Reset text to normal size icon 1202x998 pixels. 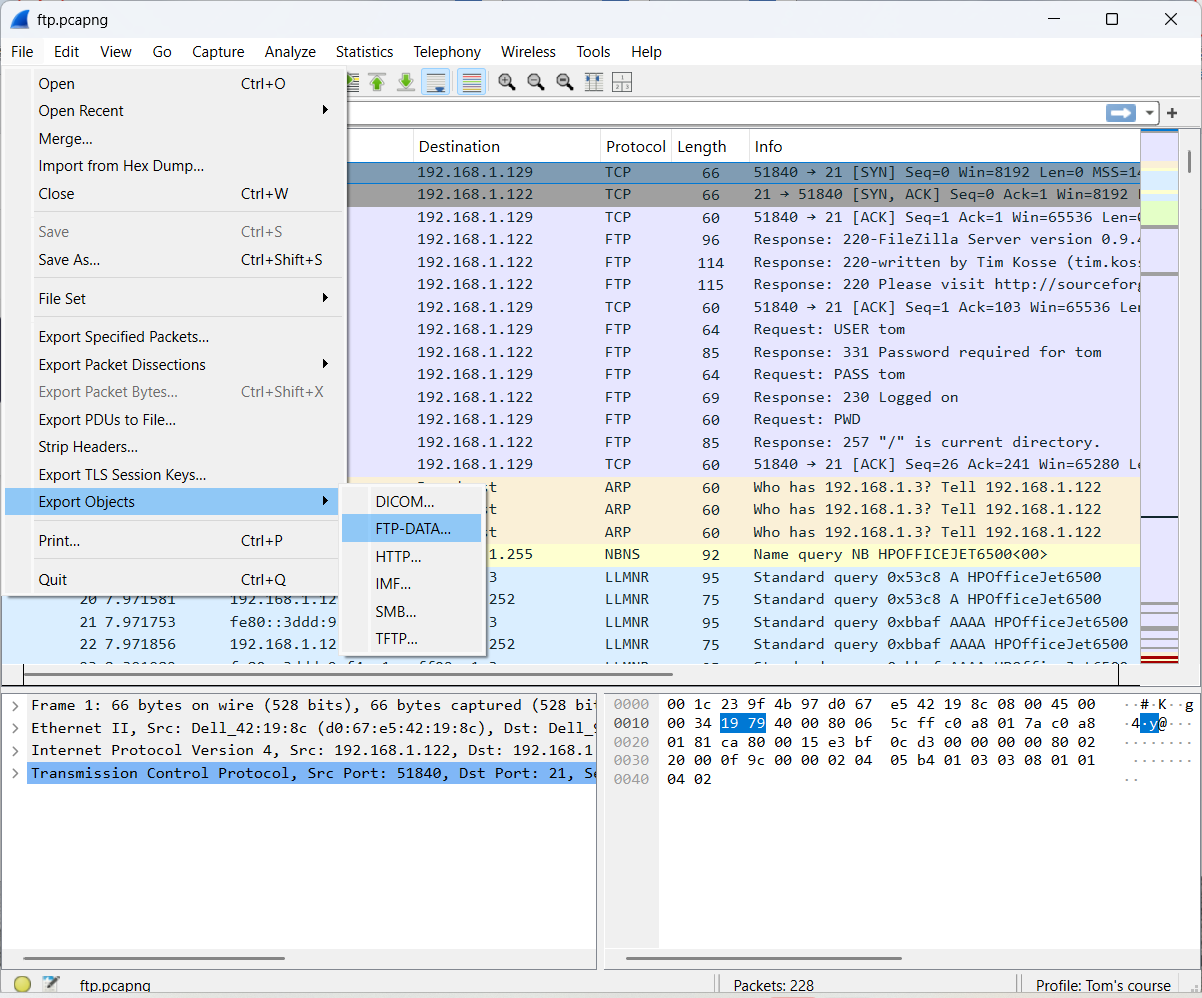[x=565, y=82]
